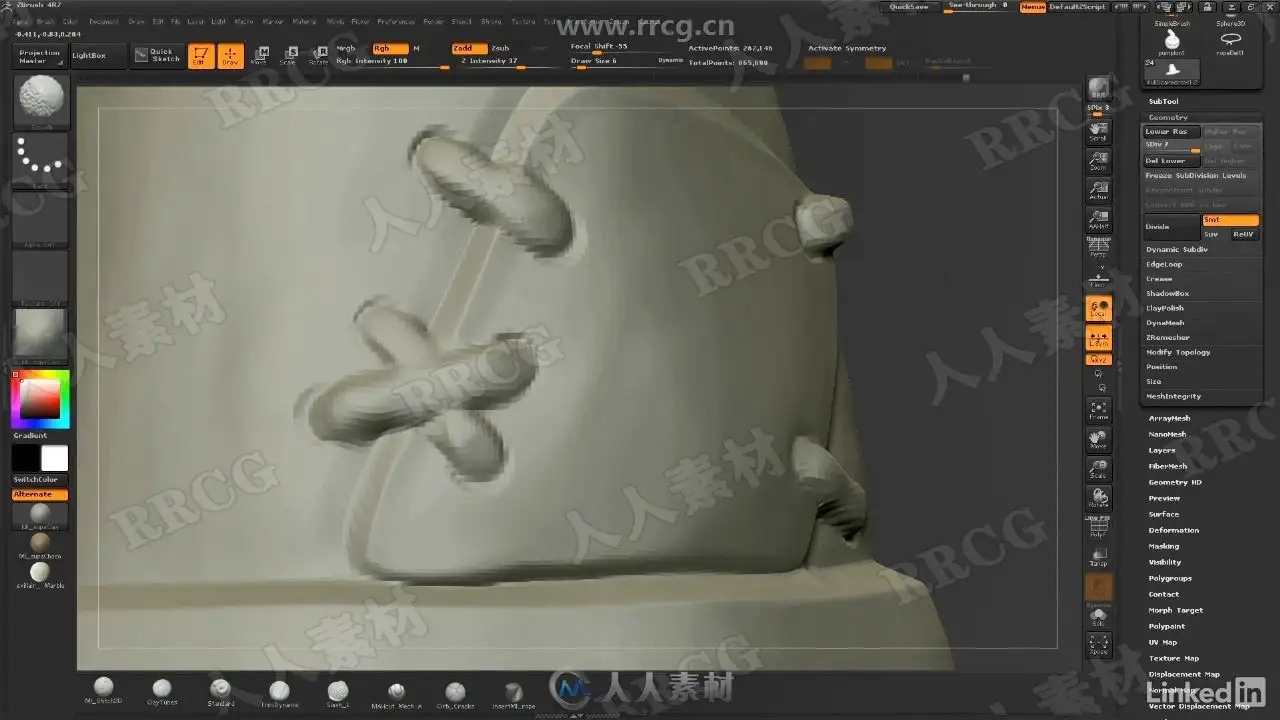Pick the Standard brush at bottom shelf
1280x720 pixels.
(x=220, y=692)
